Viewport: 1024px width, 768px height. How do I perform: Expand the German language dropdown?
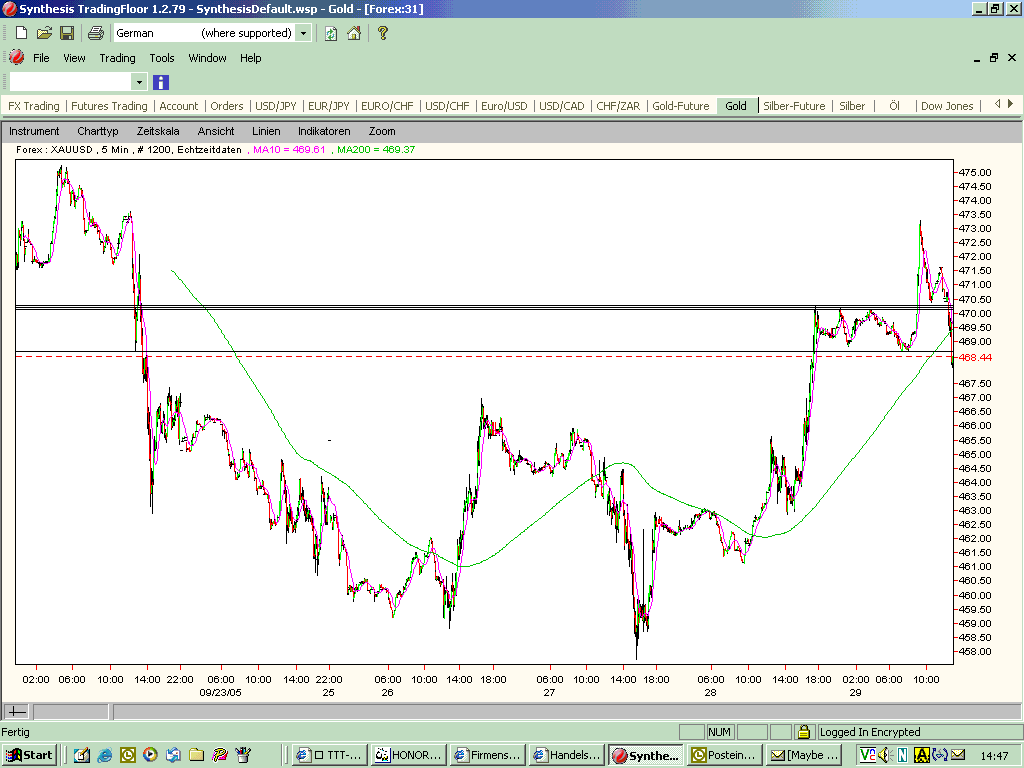click(x=303, y=33)
